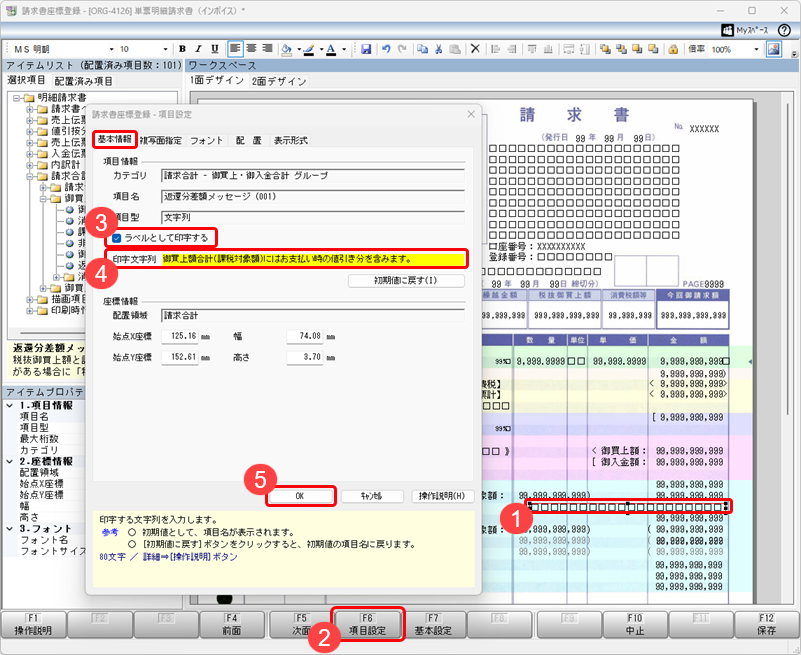Image resolution: width=801 pixels, height=655 pixels.
Task: Click the 初期値に戻す(I) button
Action: pyautogui.click(x=406, y=280)
